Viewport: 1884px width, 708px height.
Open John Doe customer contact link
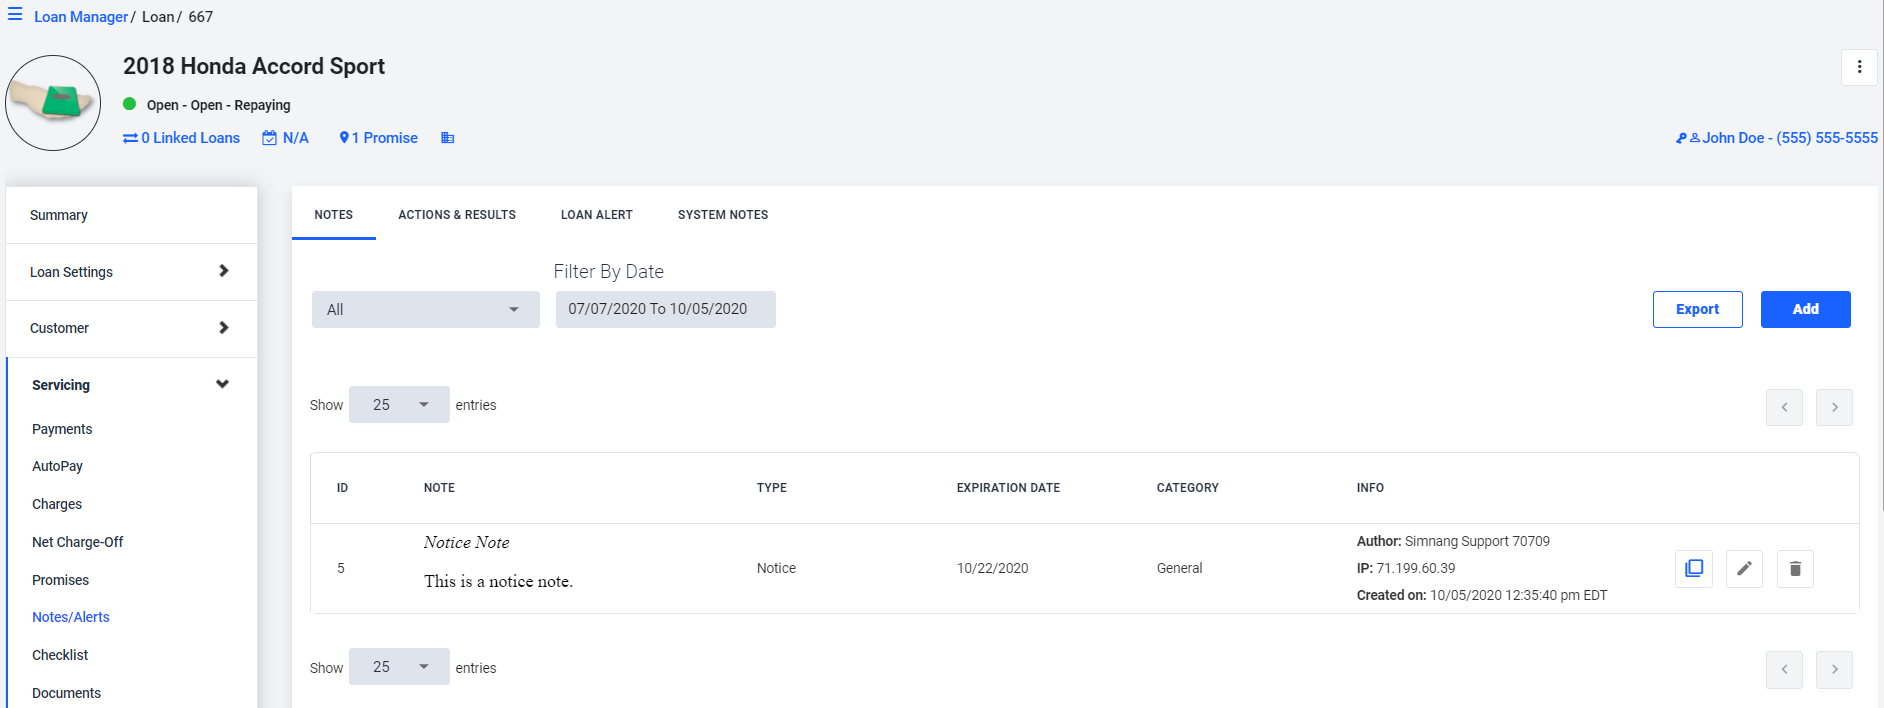(1777, 138)
